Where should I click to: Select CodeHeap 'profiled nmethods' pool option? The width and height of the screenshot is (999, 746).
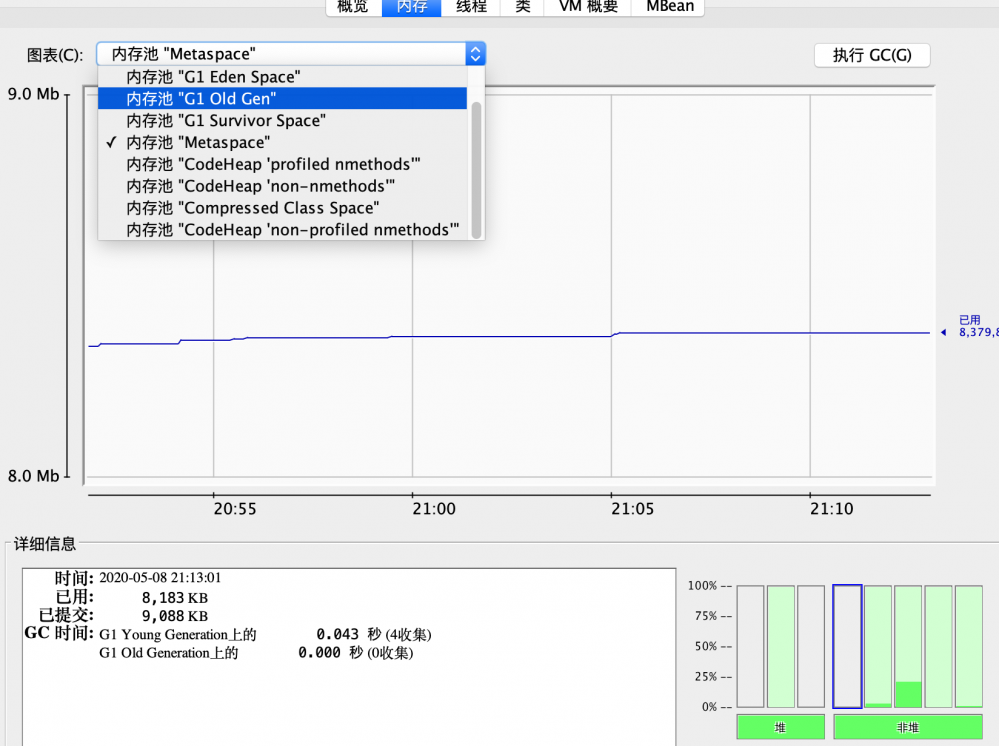click(x=282, y=164)
